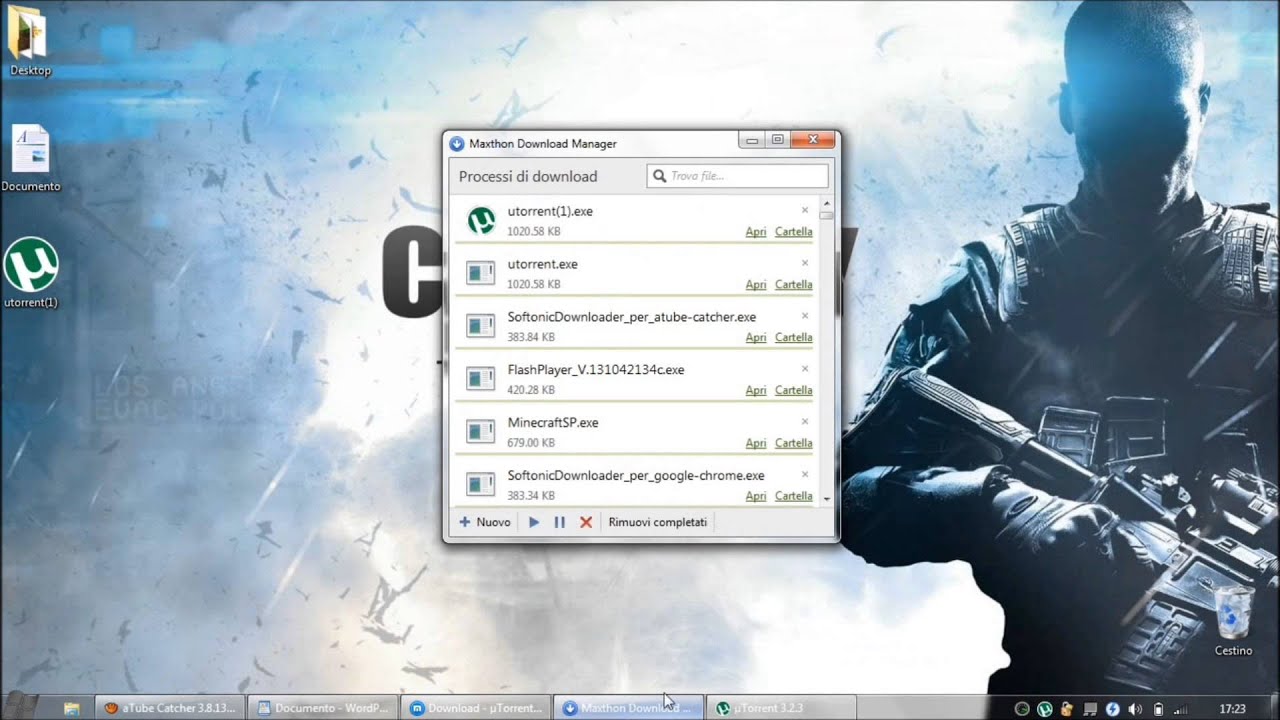1280x720 pixels.
Task: Click the MinecraftSP.exe file icon
Action: click(x=481, y=432)
